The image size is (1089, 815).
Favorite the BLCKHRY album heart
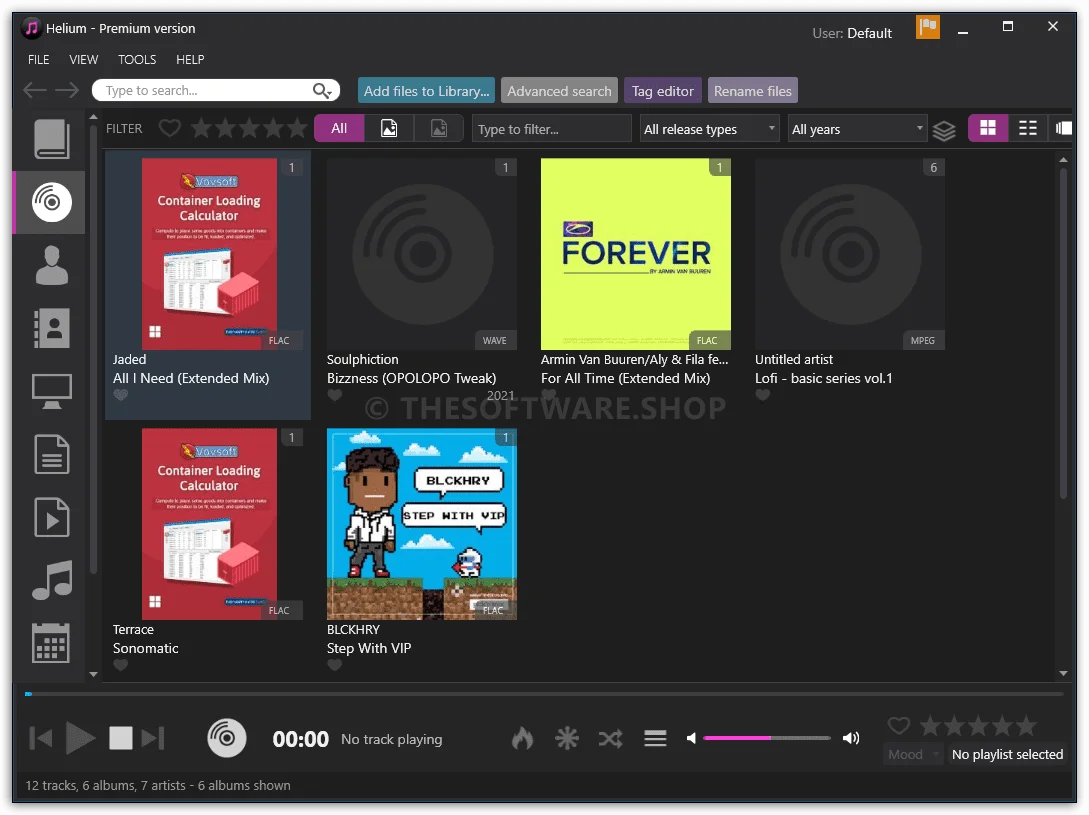pos(335,665)
